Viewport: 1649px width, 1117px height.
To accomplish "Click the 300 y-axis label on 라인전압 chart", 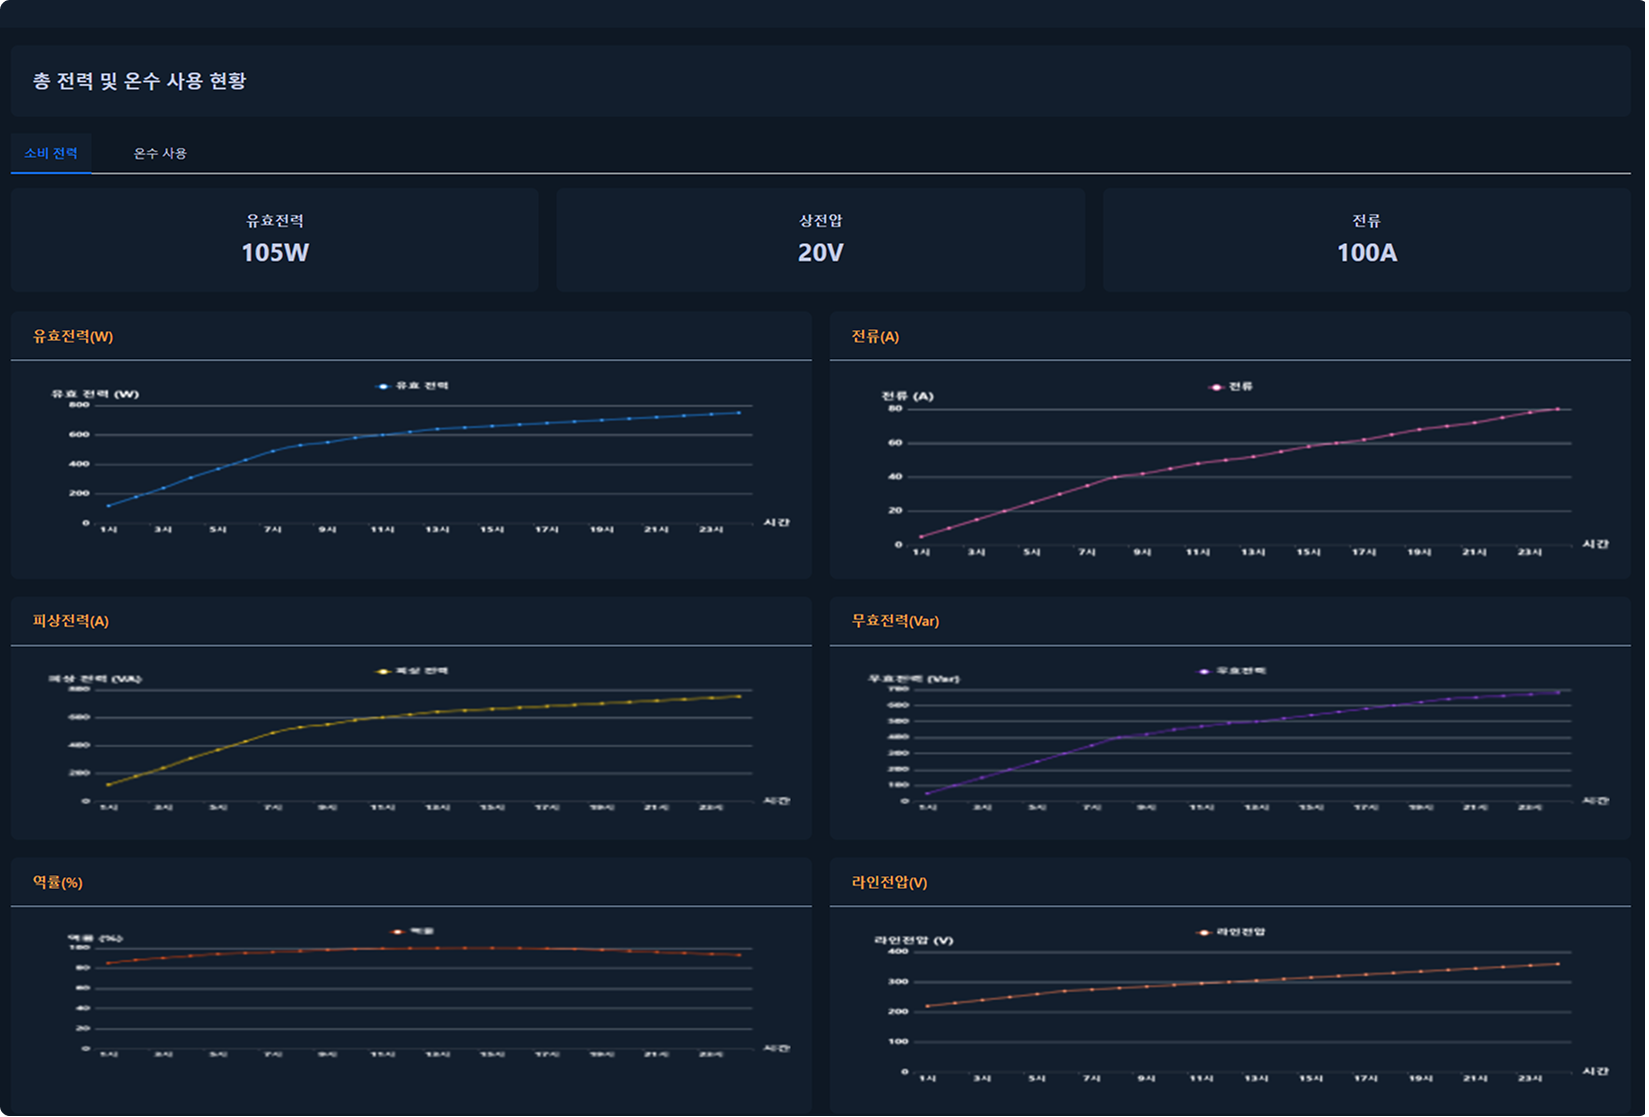I will [897, 982].
